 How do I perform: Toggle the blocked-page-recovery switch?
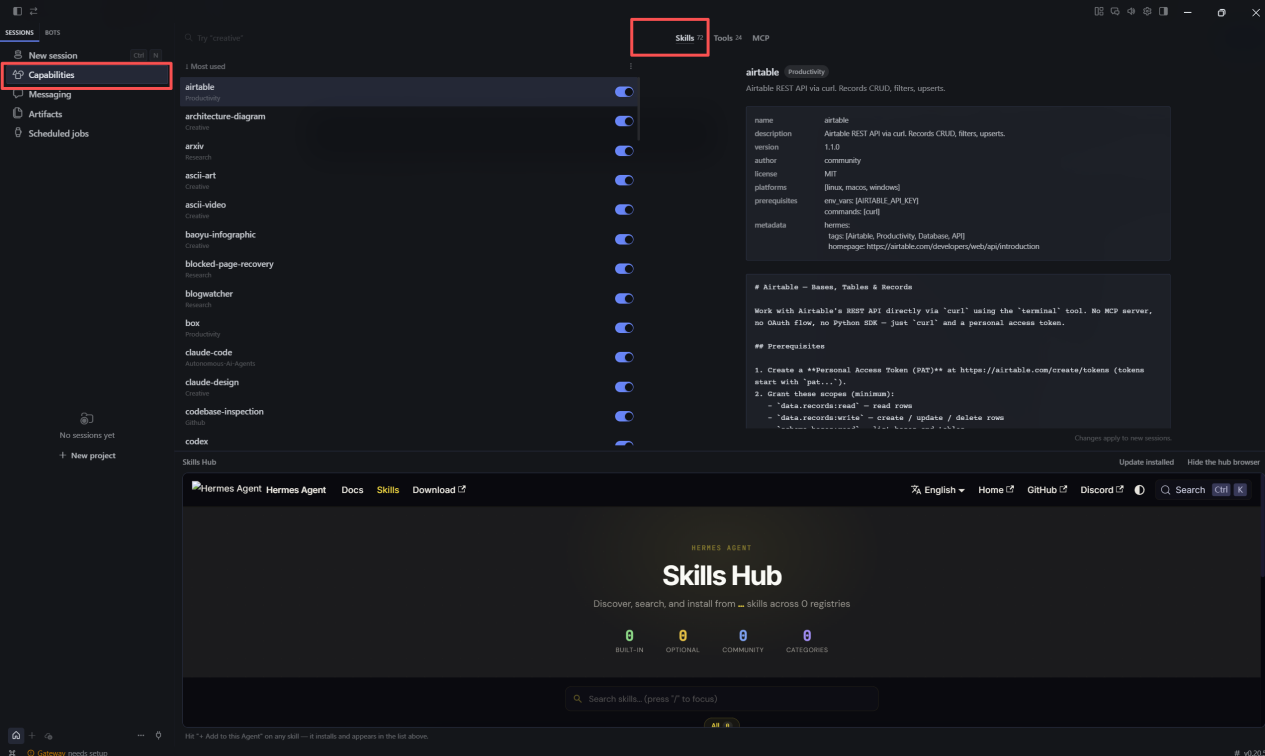pos(624,269)
